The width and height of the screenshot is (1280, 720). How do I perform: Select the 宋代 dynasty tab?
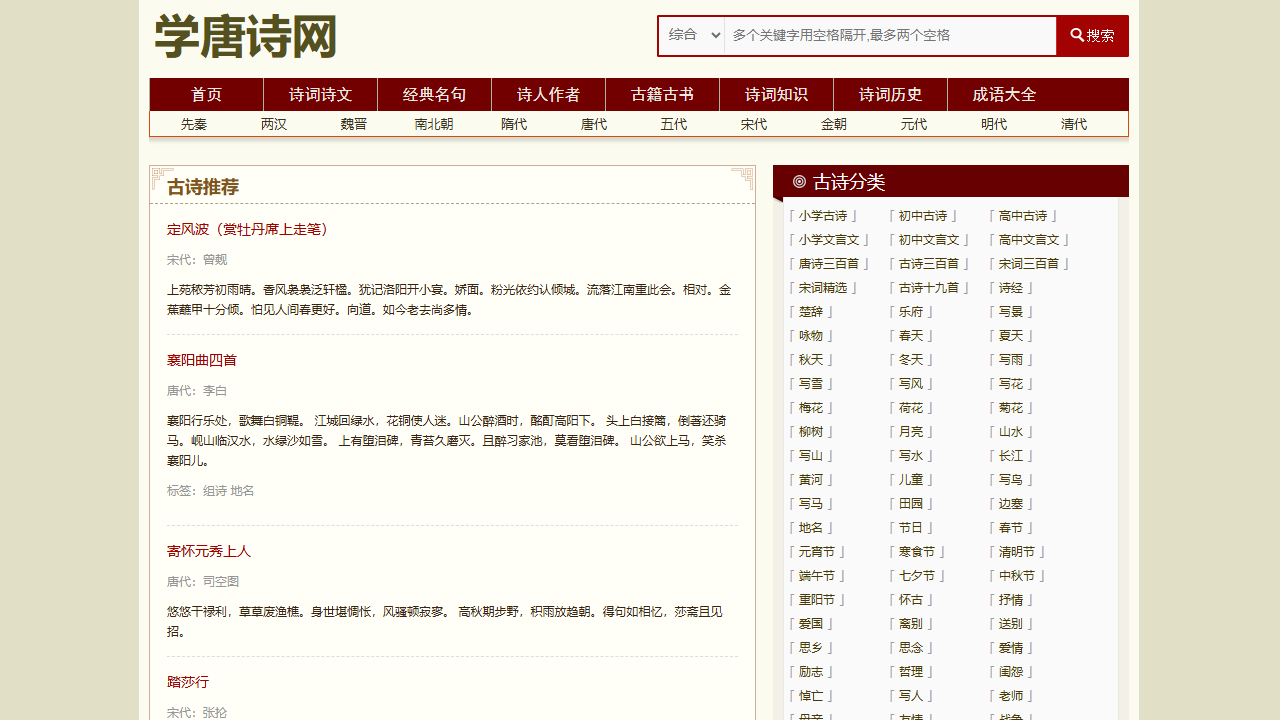tap(753, 124)
